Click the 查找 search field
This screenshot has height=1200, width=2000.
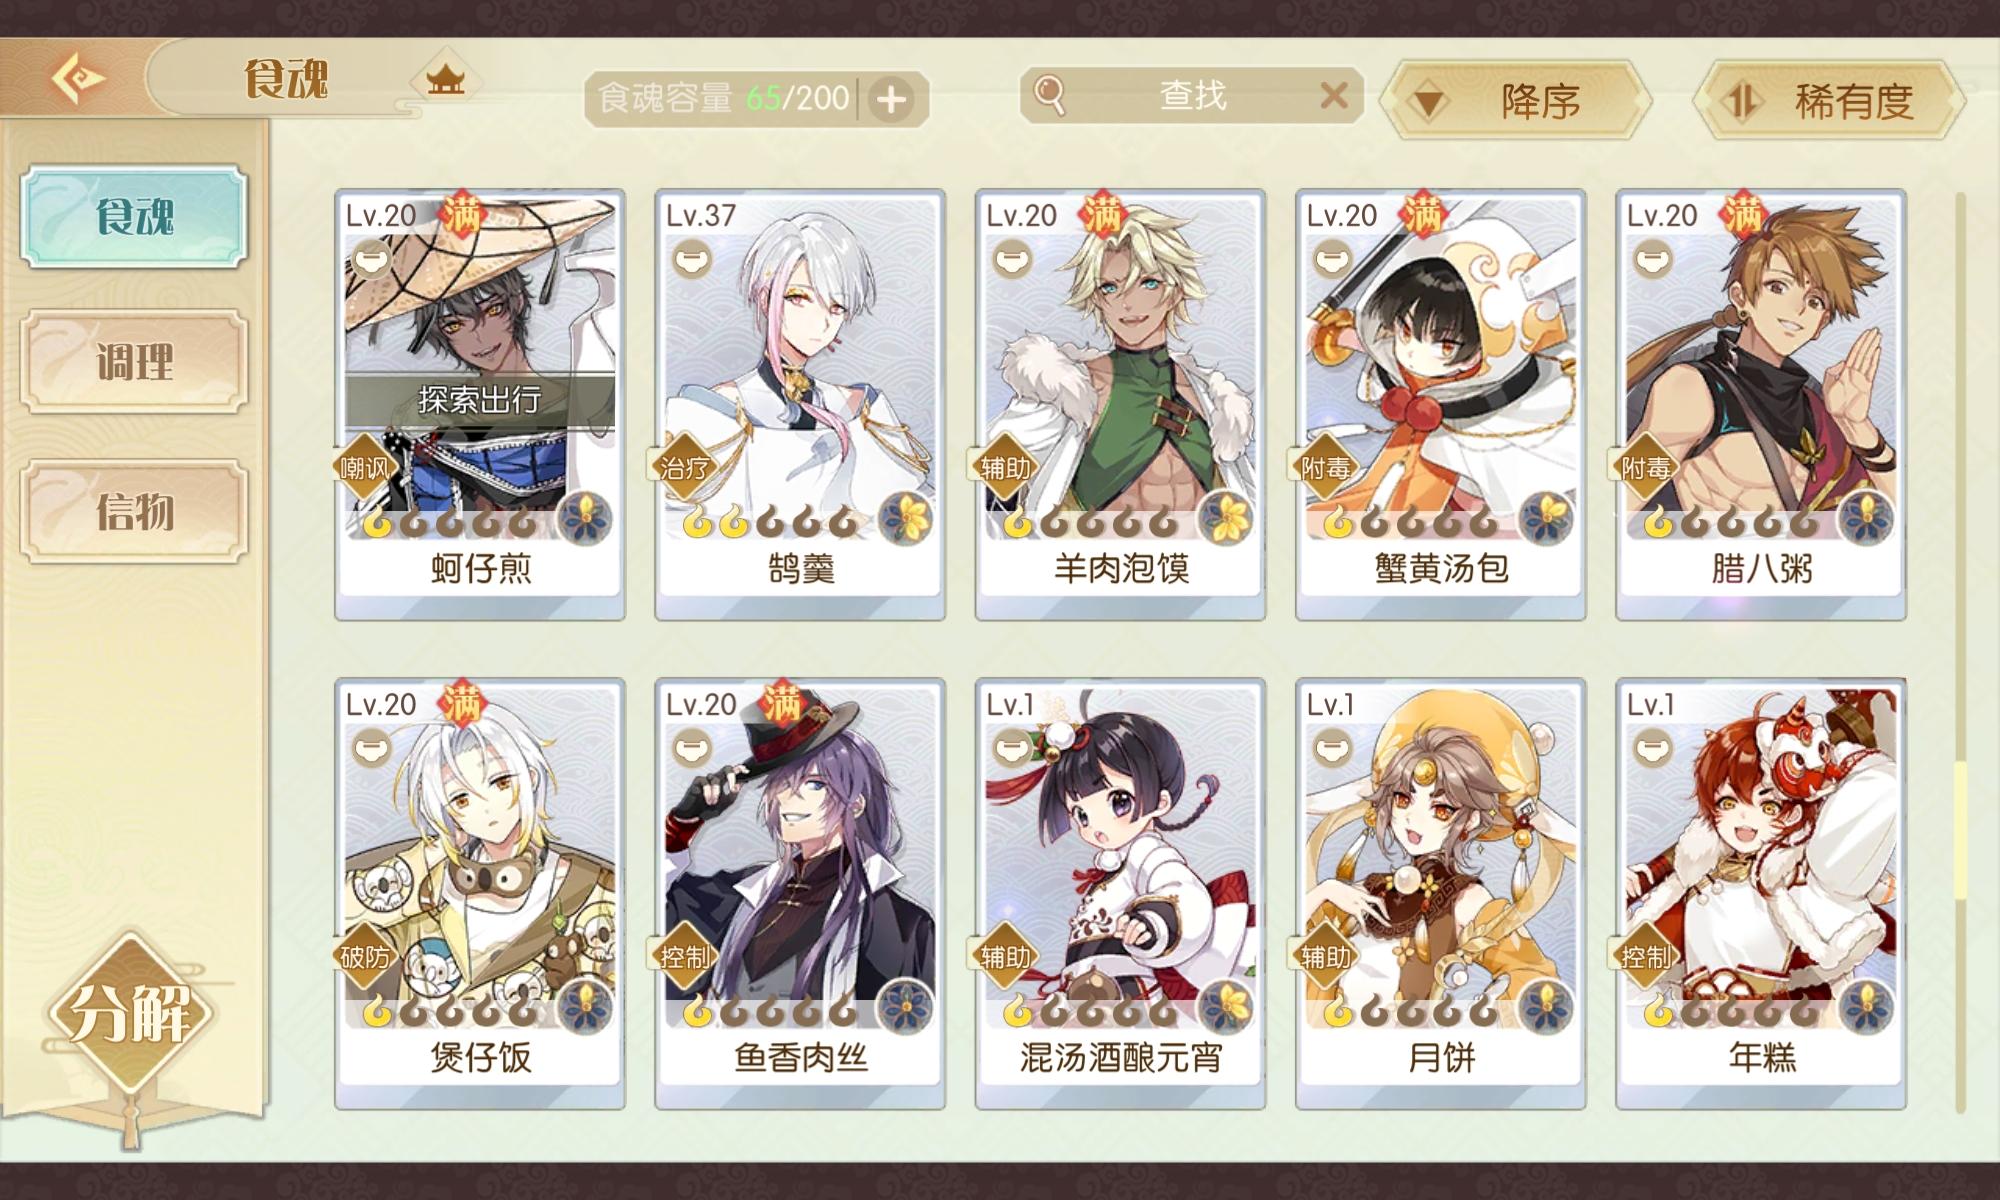coord(1192,96)
